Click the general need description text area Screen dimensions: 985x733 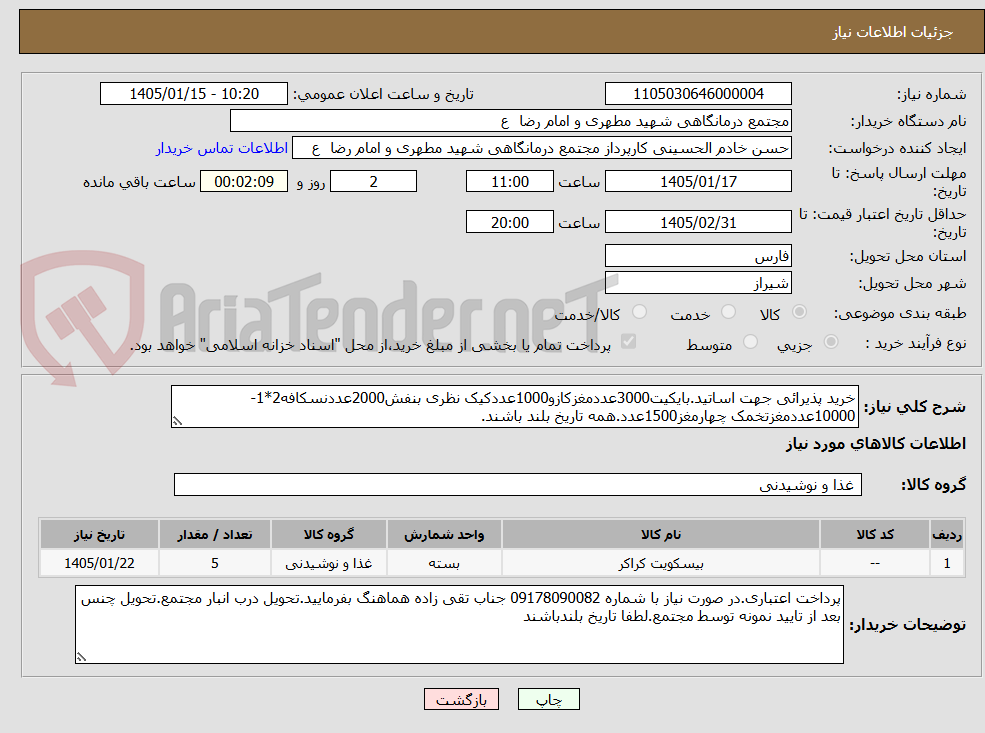[x=514, y=406]
